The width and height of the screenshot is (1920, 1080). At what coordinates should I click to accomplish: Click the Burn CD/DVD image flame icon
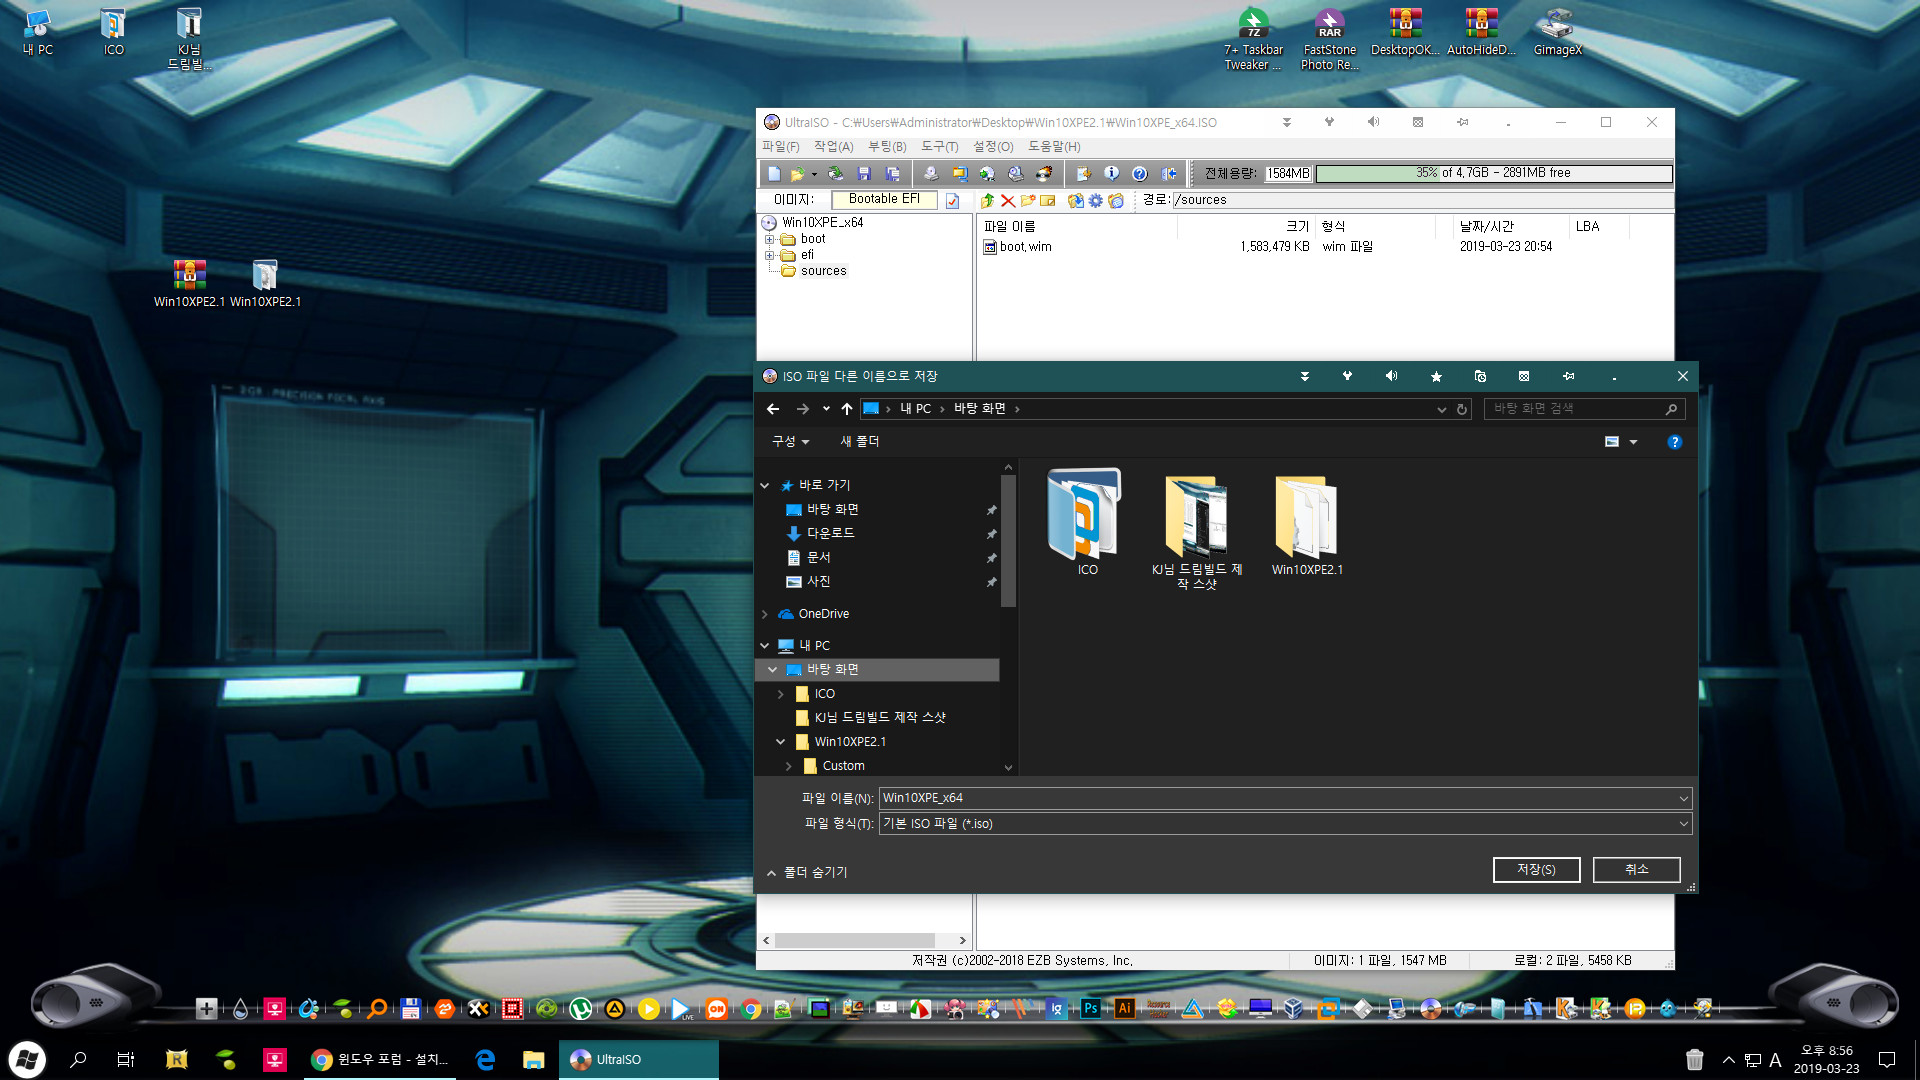click(1044, 174)
